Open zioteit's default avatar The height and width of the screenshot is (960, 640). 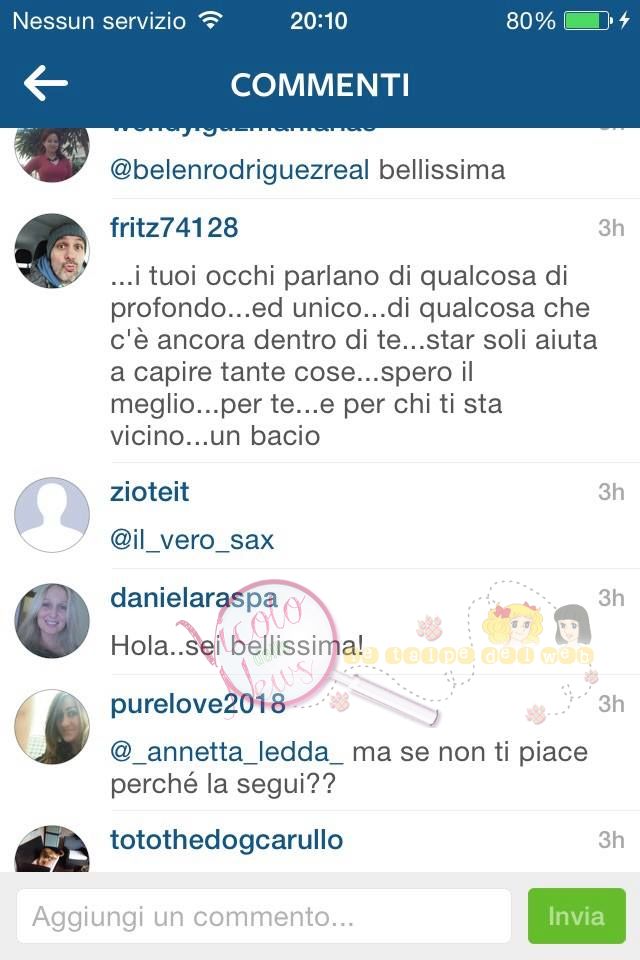click(x=52, y=515)
